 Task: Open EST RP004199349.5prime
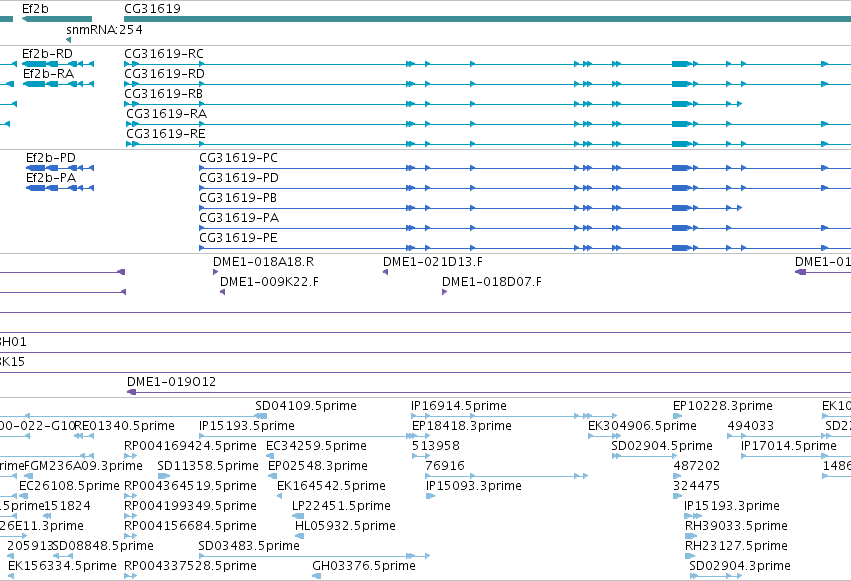click(x=190, y=506)
